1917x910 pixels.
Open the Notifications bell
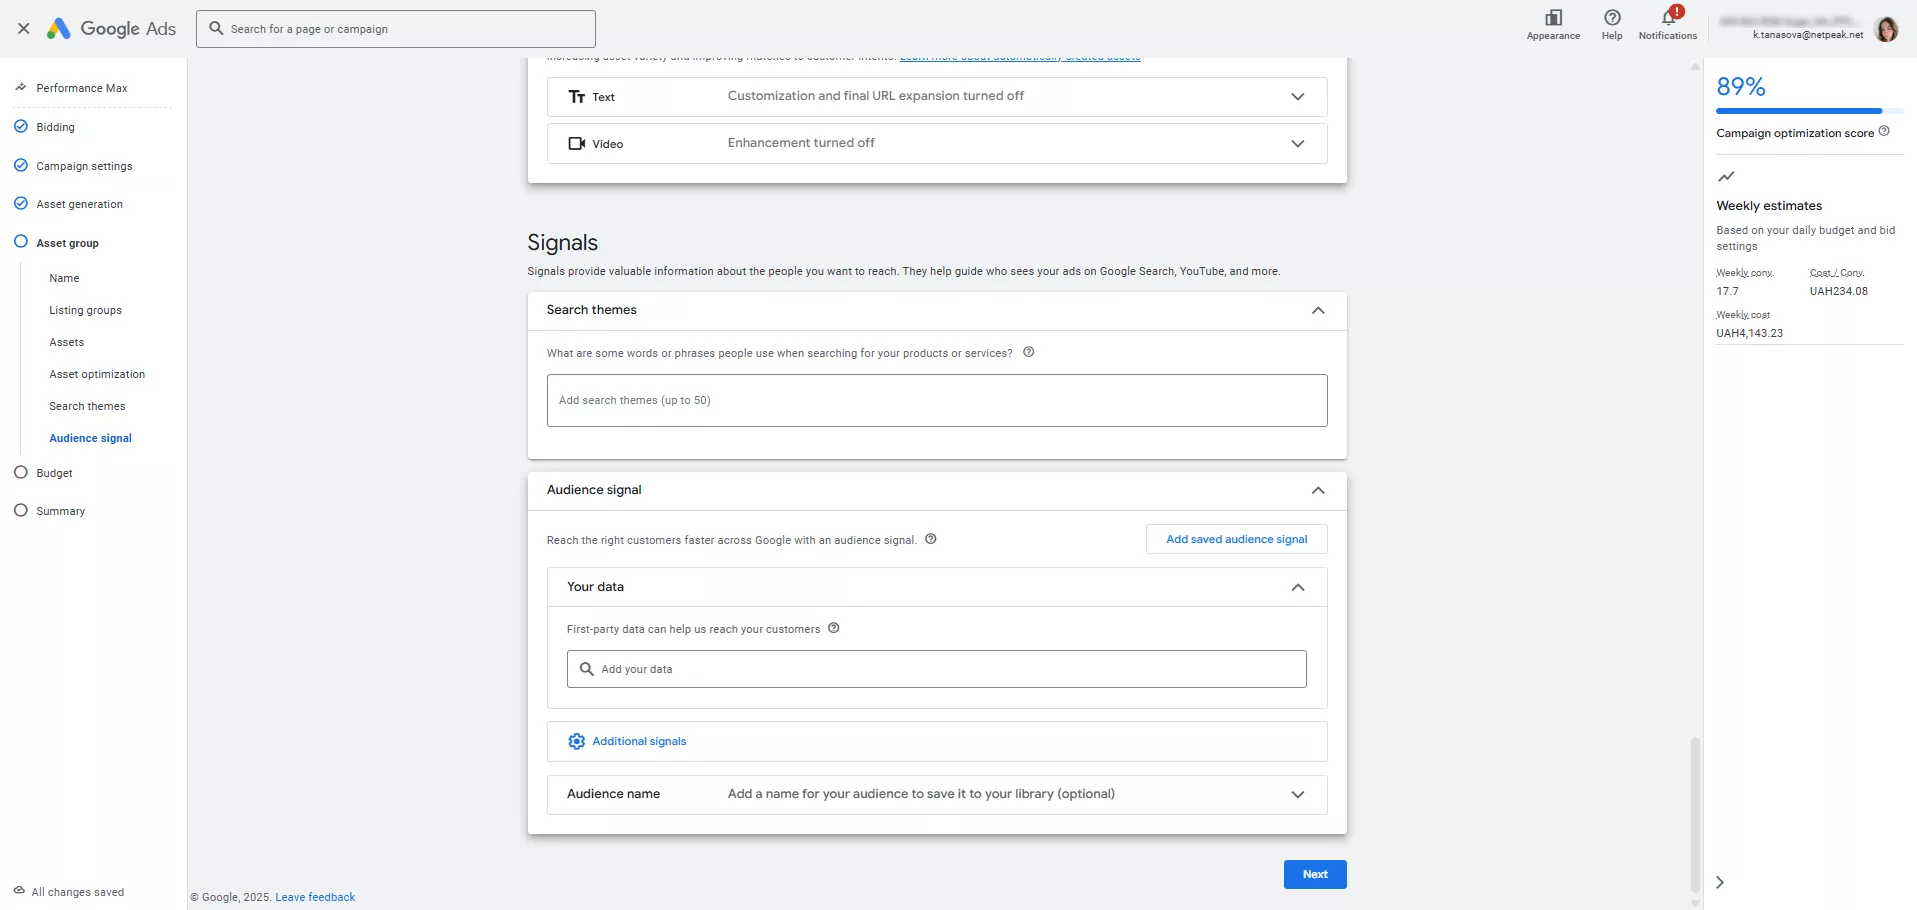click(1667, 18)
